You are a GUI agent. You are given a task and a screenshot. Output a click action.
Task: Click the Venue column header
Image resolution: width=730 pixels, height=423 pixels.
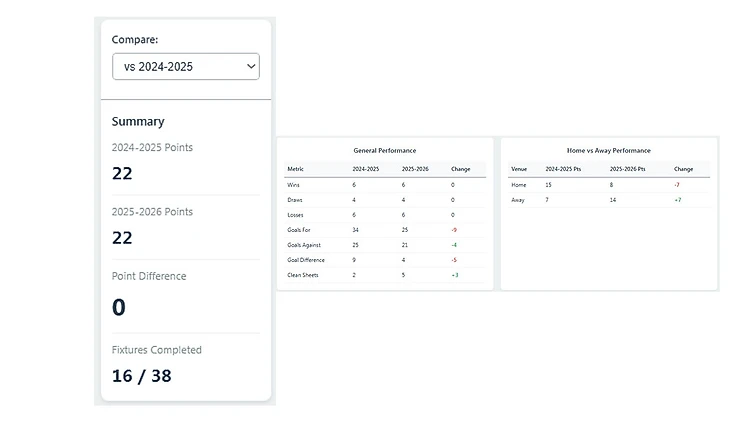[x=519, y=169]
